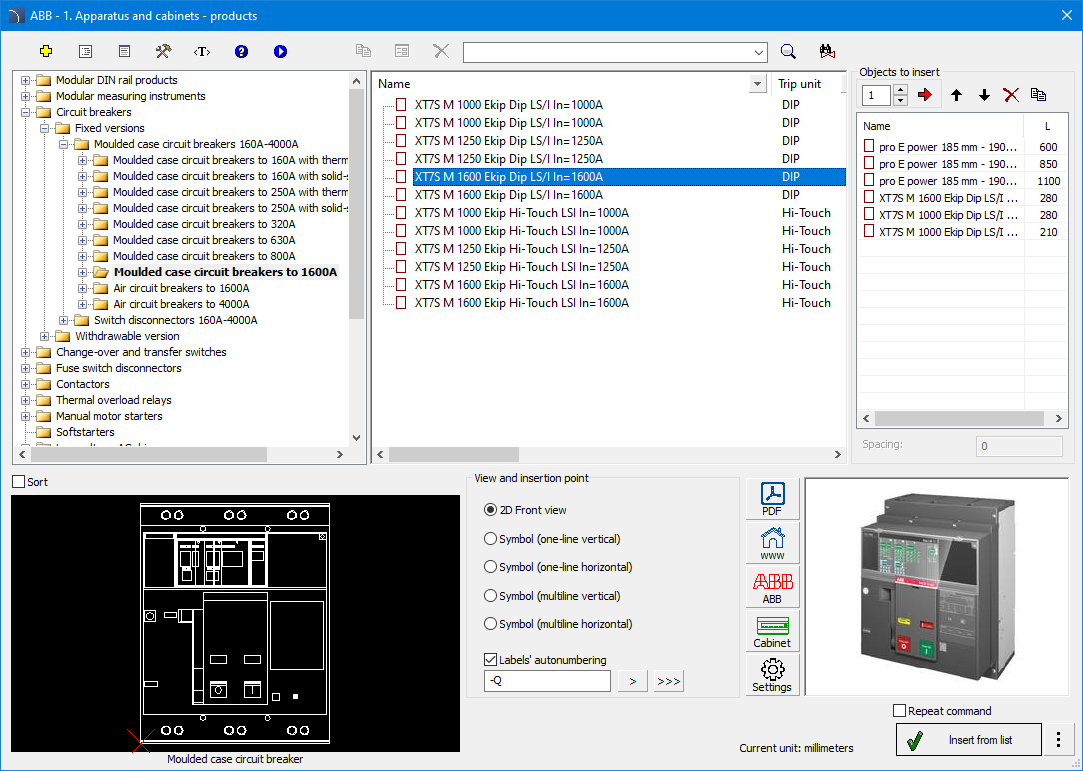Image resolution: width=1083 pixels, height=771 pixels.
Task: Select Symbol (one-line vertical) option
Action: click(553, 538)
